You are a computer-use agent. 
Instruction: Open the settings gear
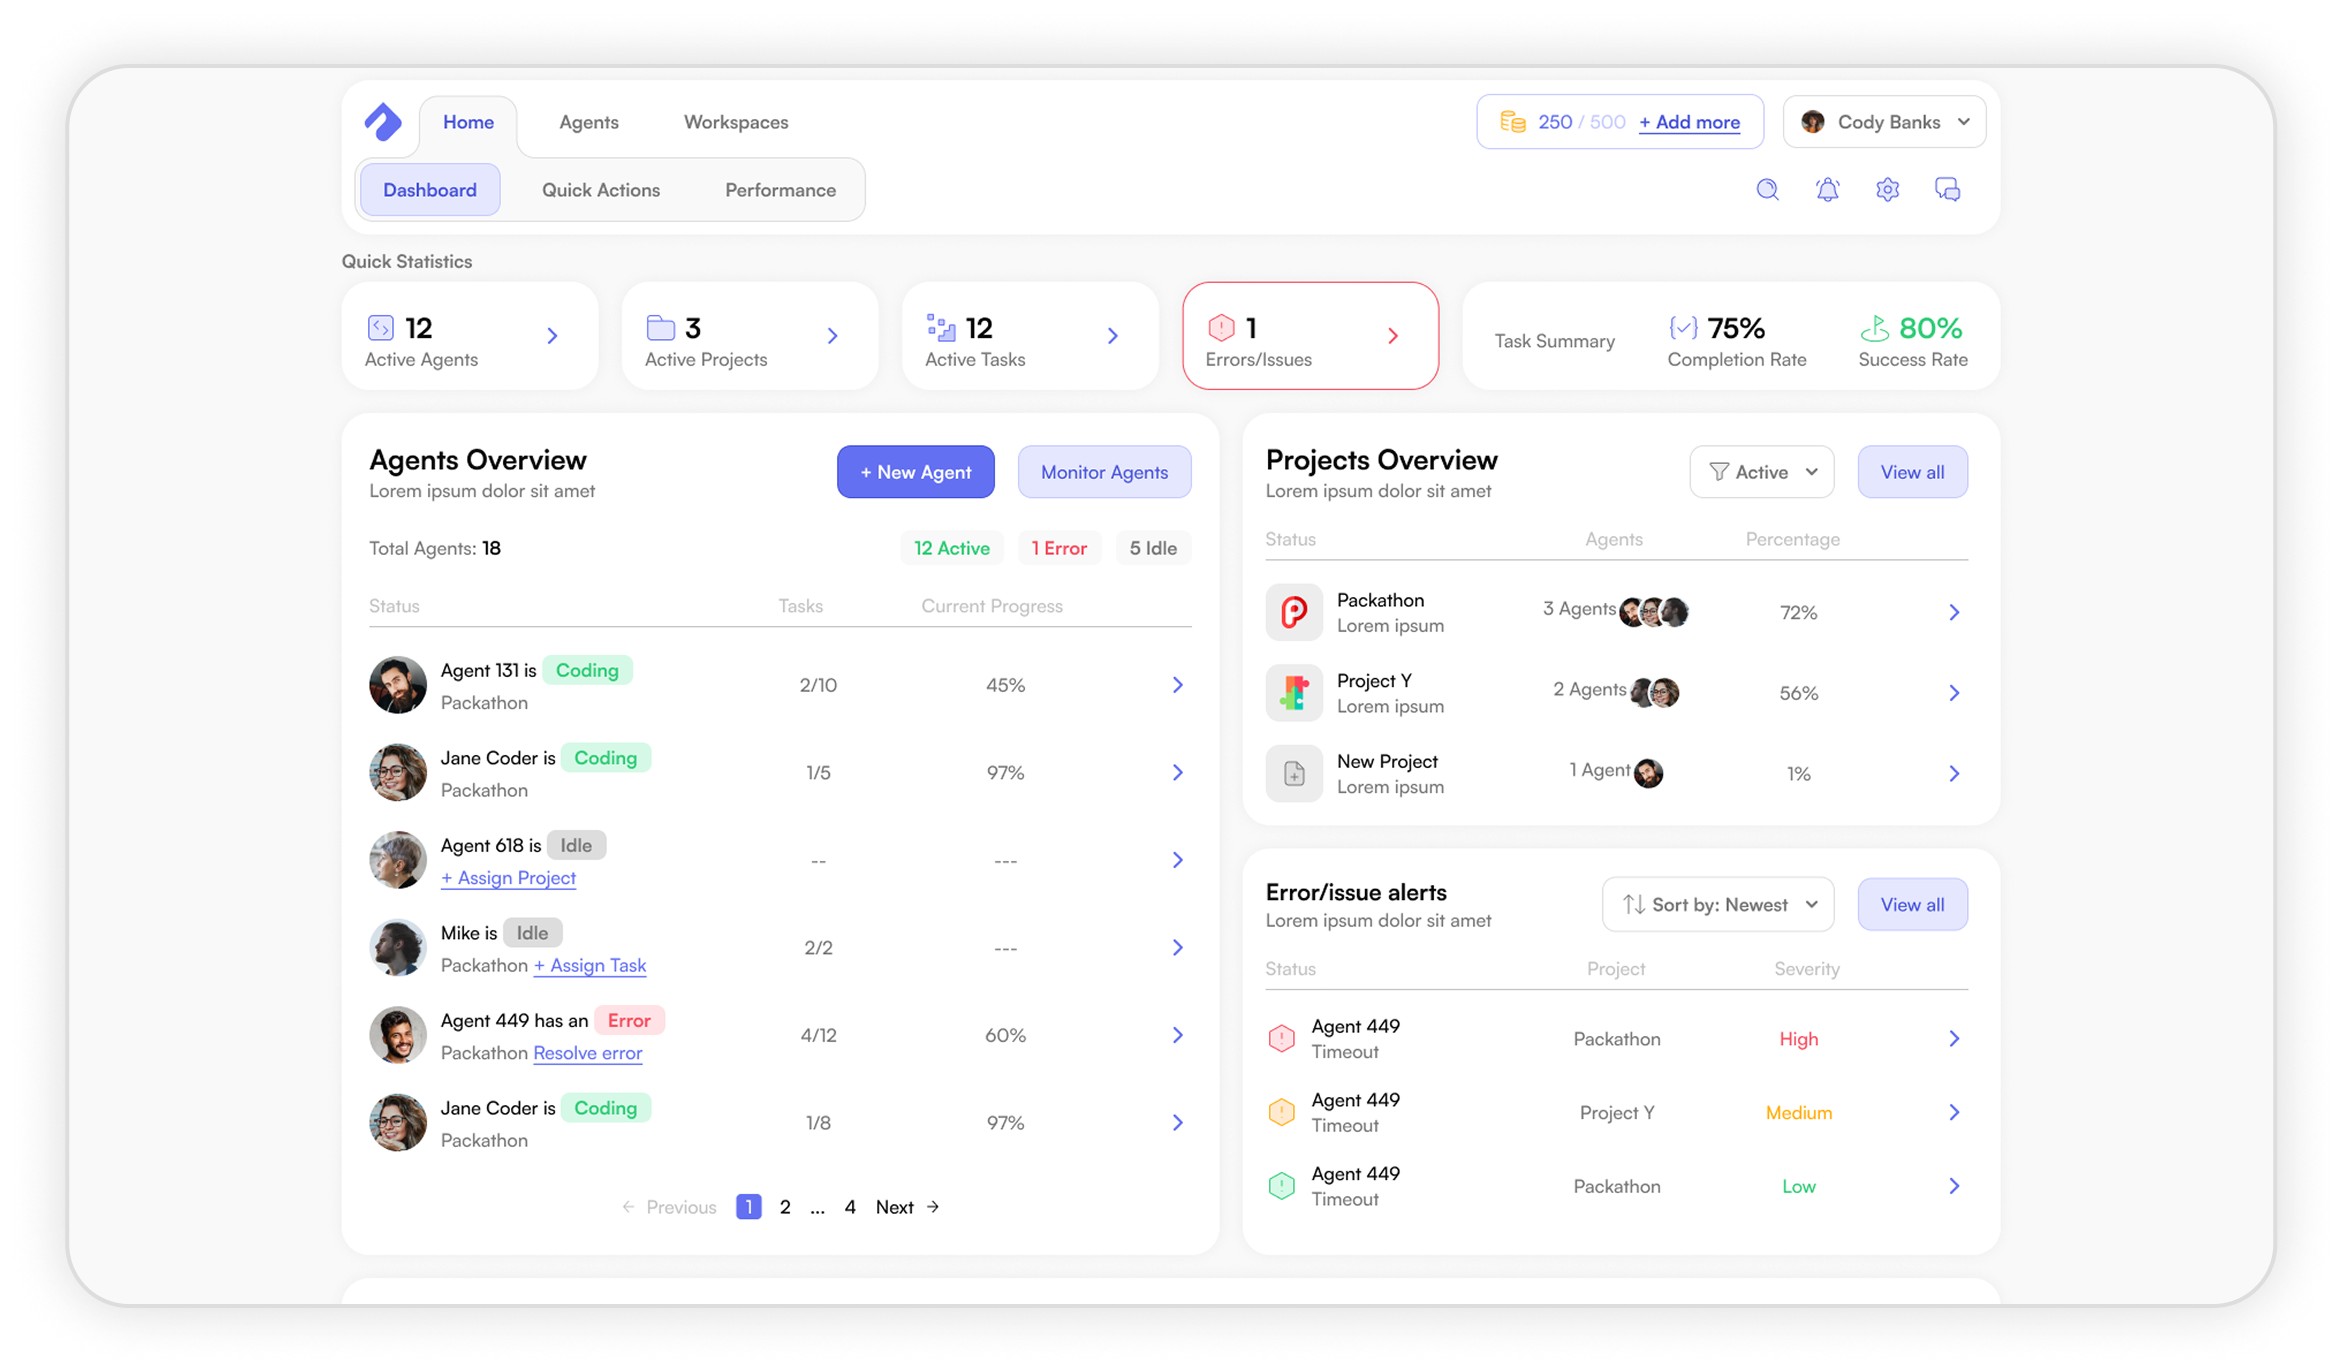pyautogui.click(x=1888, y=189)
